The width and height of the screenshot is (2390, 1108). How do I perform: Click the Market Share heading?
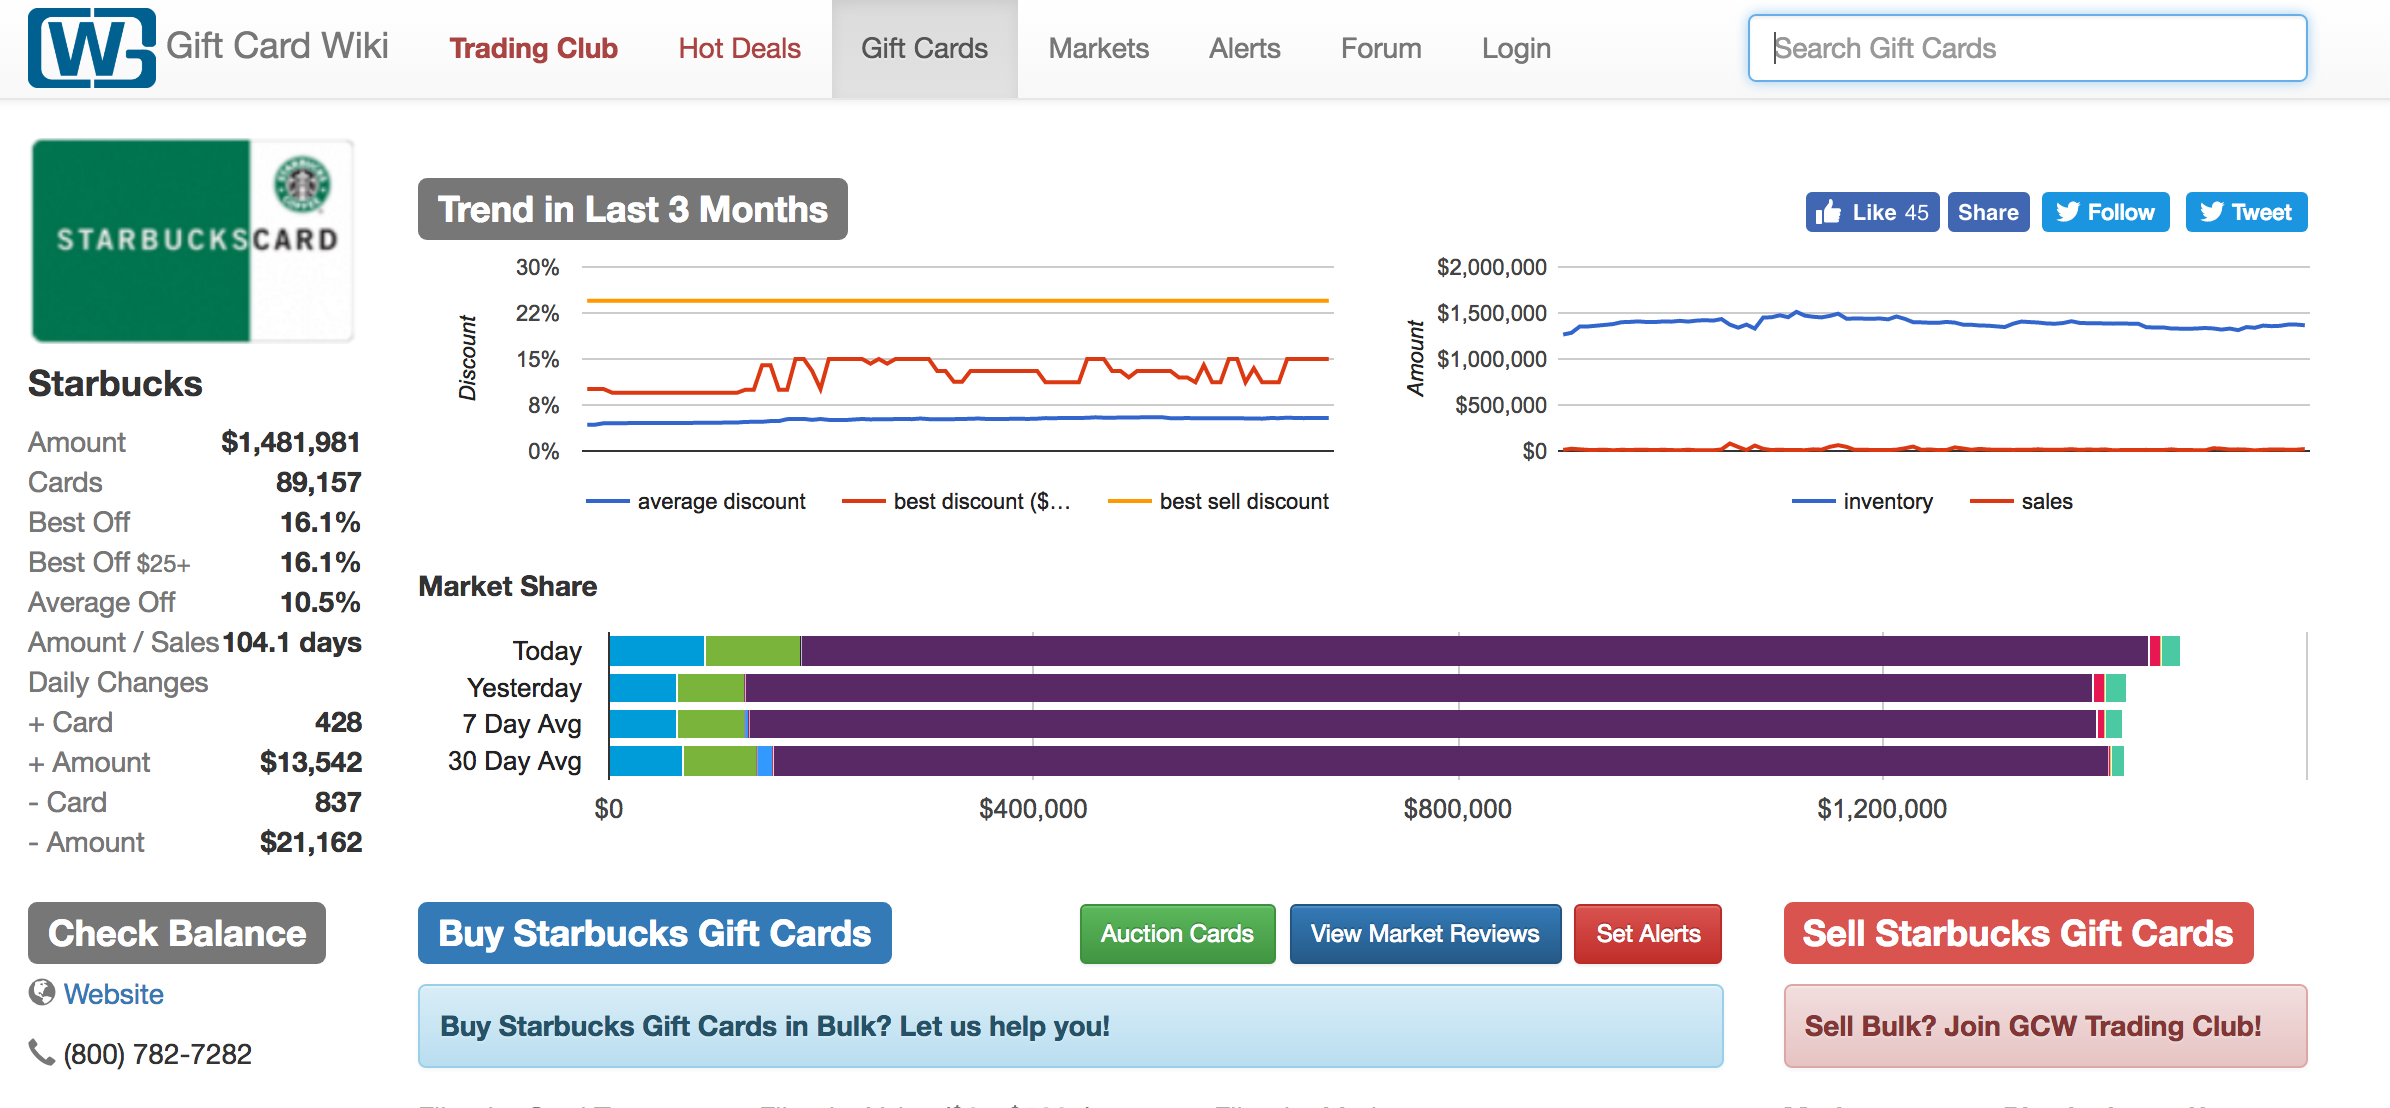508,586
